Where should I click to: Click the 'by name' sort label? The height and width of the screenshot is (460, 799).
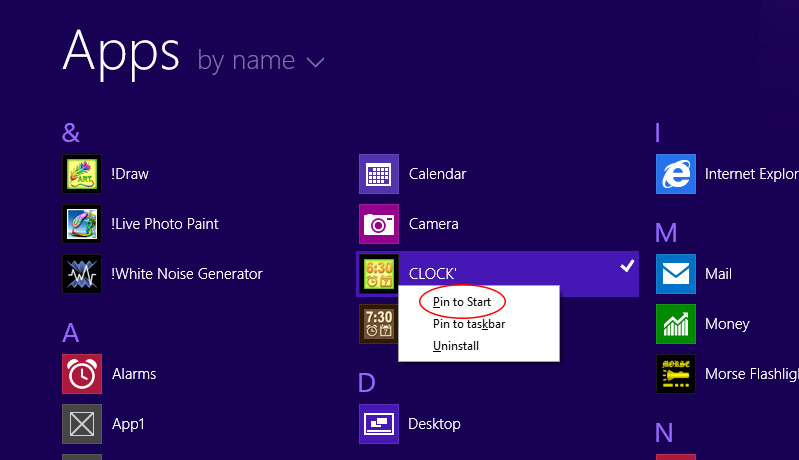point(246,61)
